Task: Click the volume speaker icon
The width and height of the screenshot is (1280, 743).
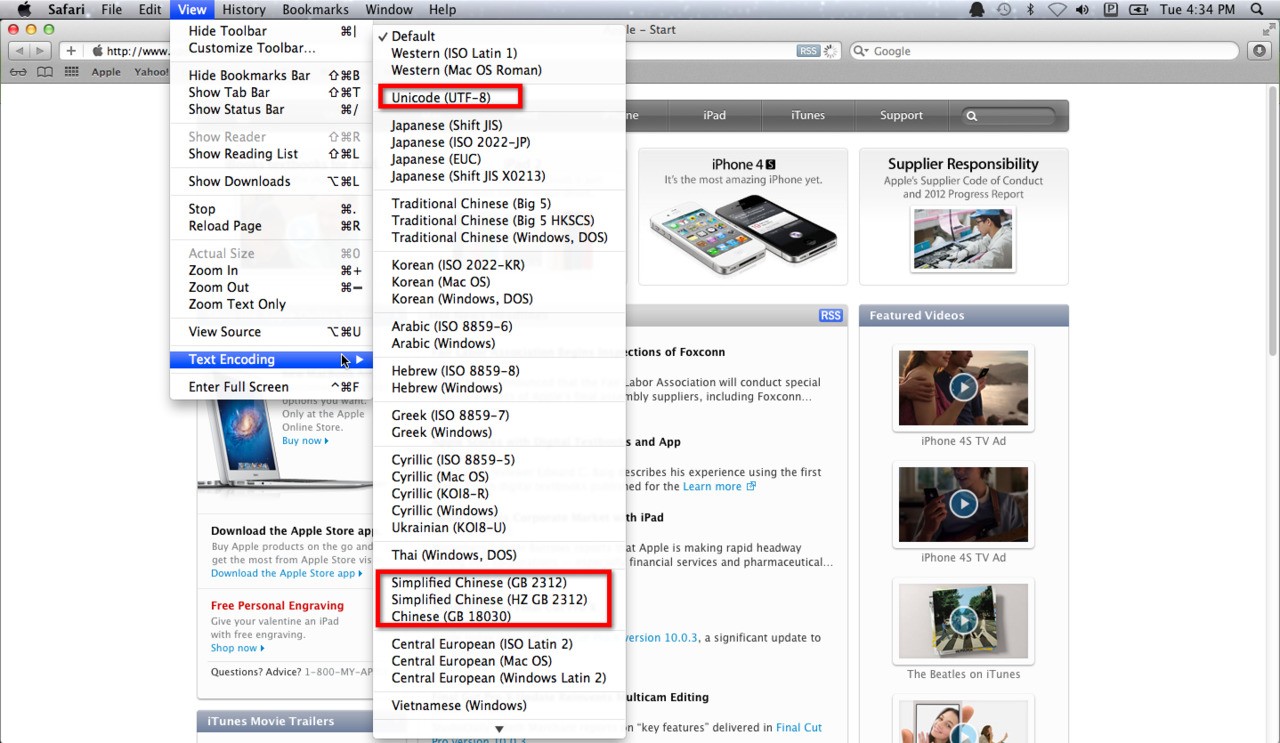Action: coord(1084,10)
